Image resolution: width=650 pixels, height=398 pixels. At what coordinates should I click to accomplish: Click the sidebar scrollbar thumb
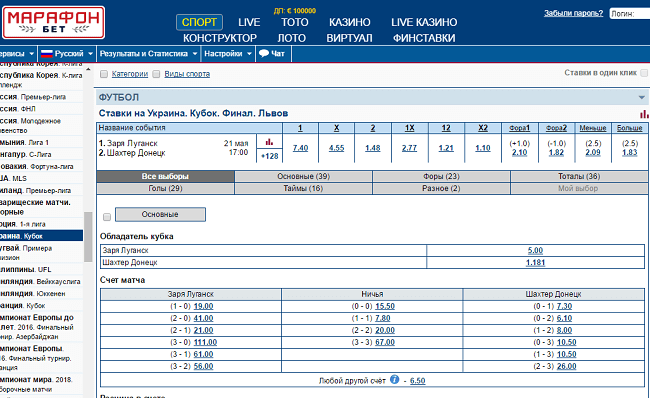pyautogui.click(x=88, y=237)
